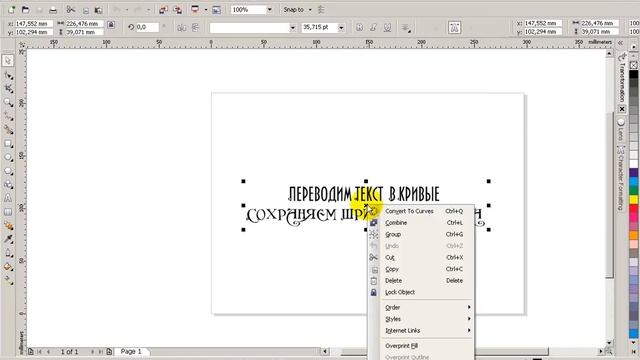Select the Shape tool
The width and height of the screenshot is (640, 360).
coord(8,75)
